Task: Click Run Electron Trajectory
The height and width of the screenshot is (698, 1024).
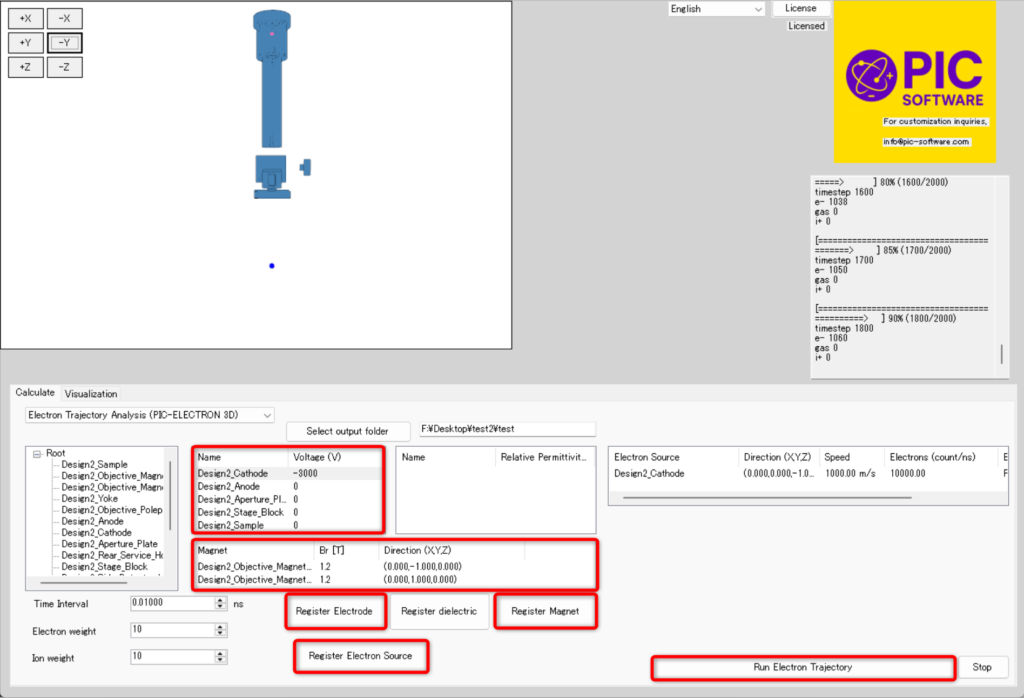Action: pyautogui.click(x=802, y=667)
